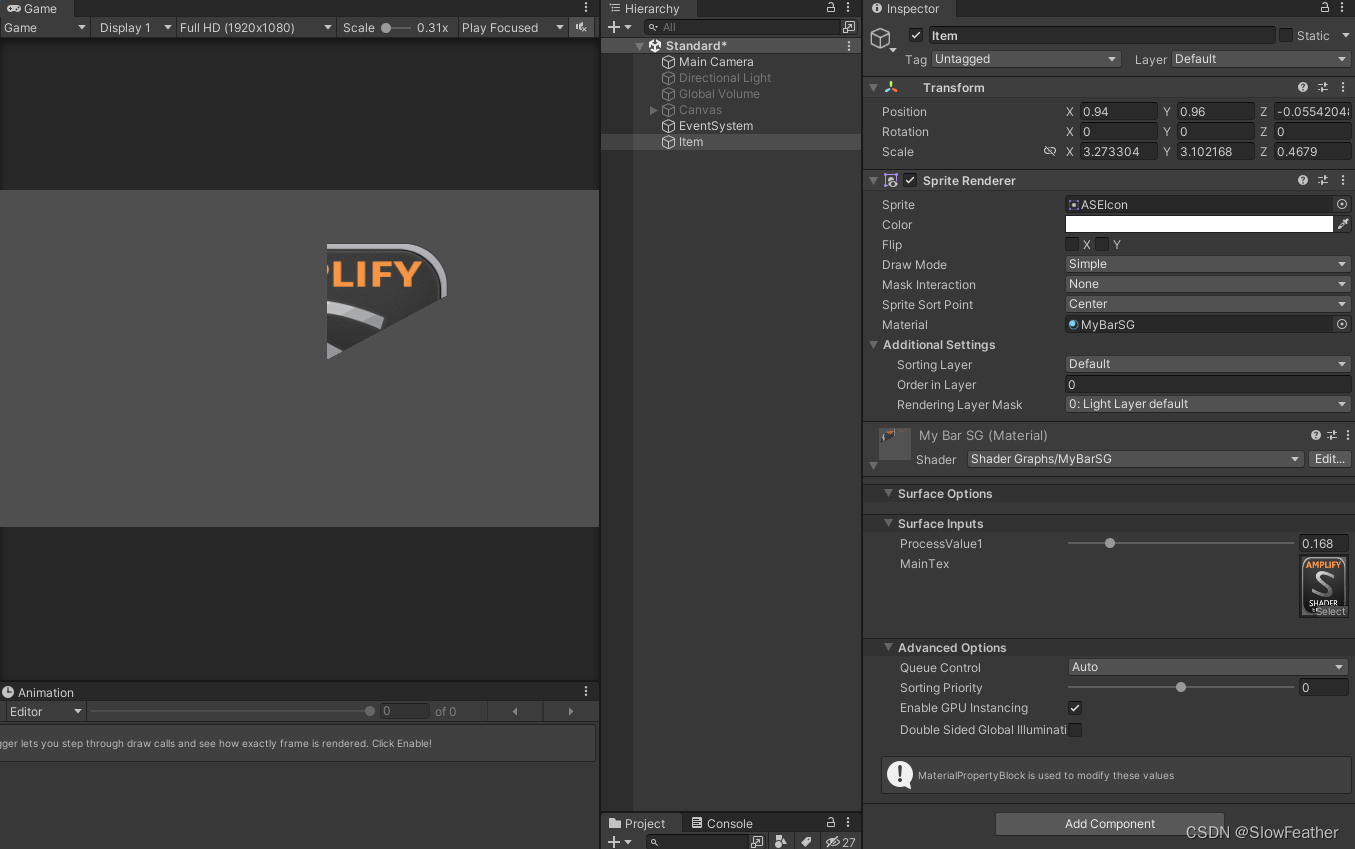Open Material field object picker circle
The image size is (1355, 849).
[1342, 324]
